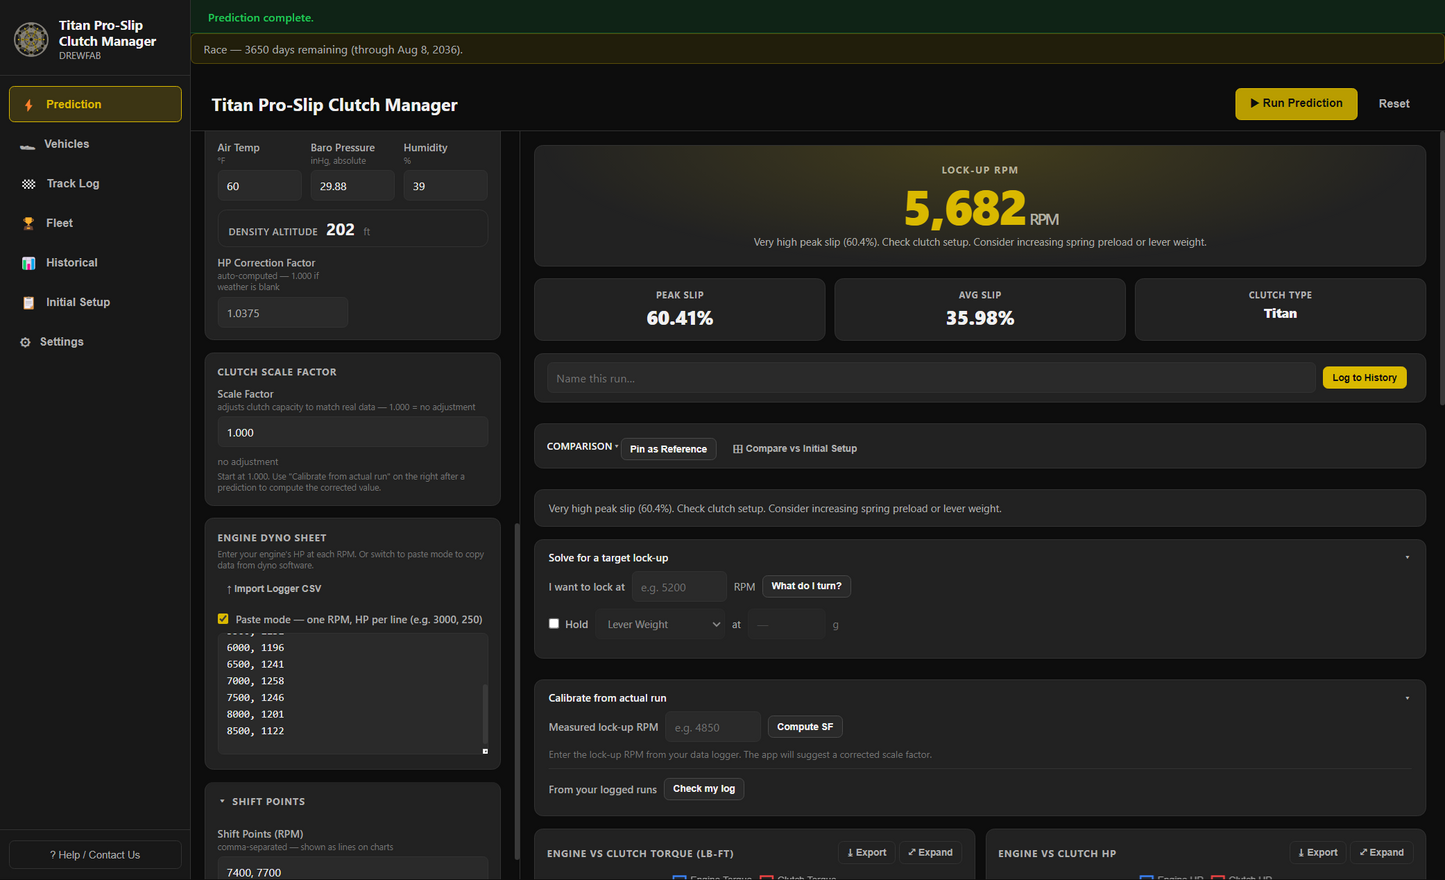Click the 60.41% peak slip value
This screenshot has height=880, width=1445.
tap(680, 318)
